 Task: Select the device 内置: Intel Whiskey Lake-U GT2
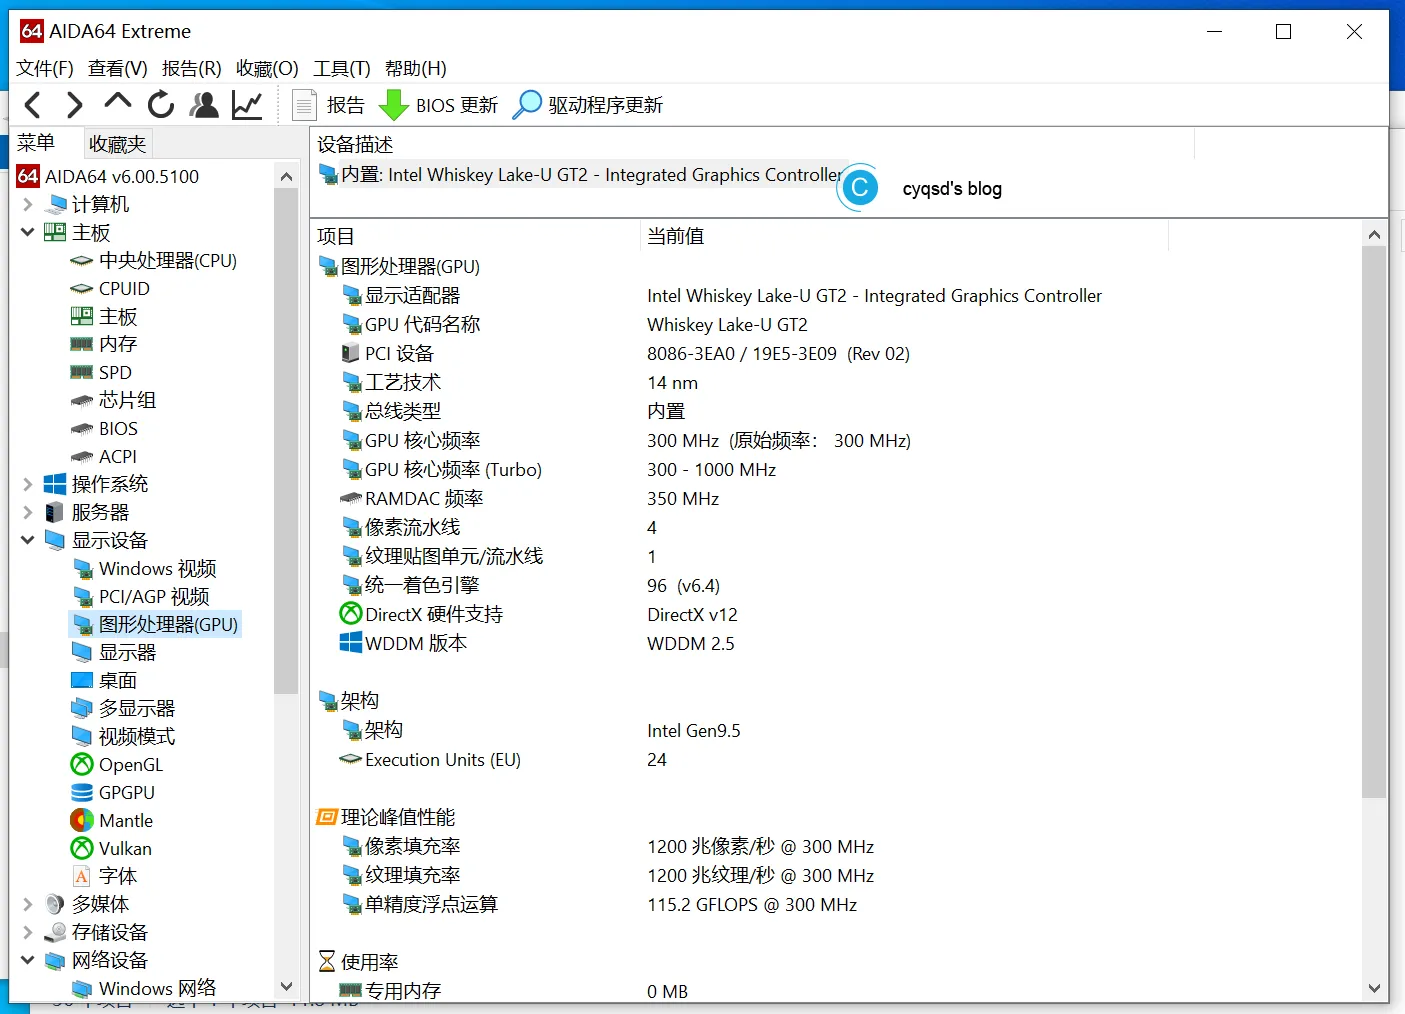point(581,175)
